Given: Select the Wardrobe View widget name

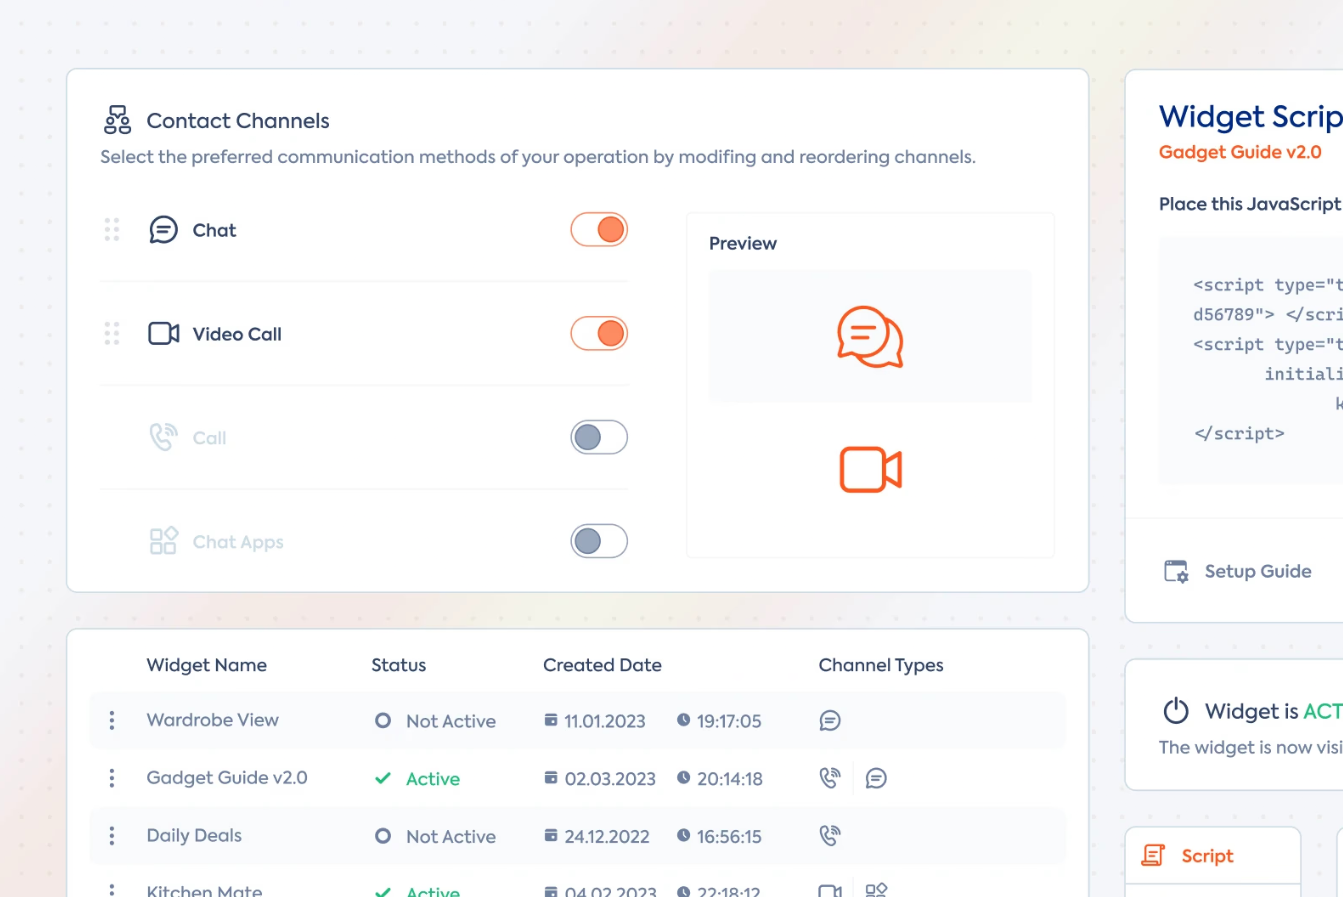Looking at the screenshot, I should [x=213, y=720].
